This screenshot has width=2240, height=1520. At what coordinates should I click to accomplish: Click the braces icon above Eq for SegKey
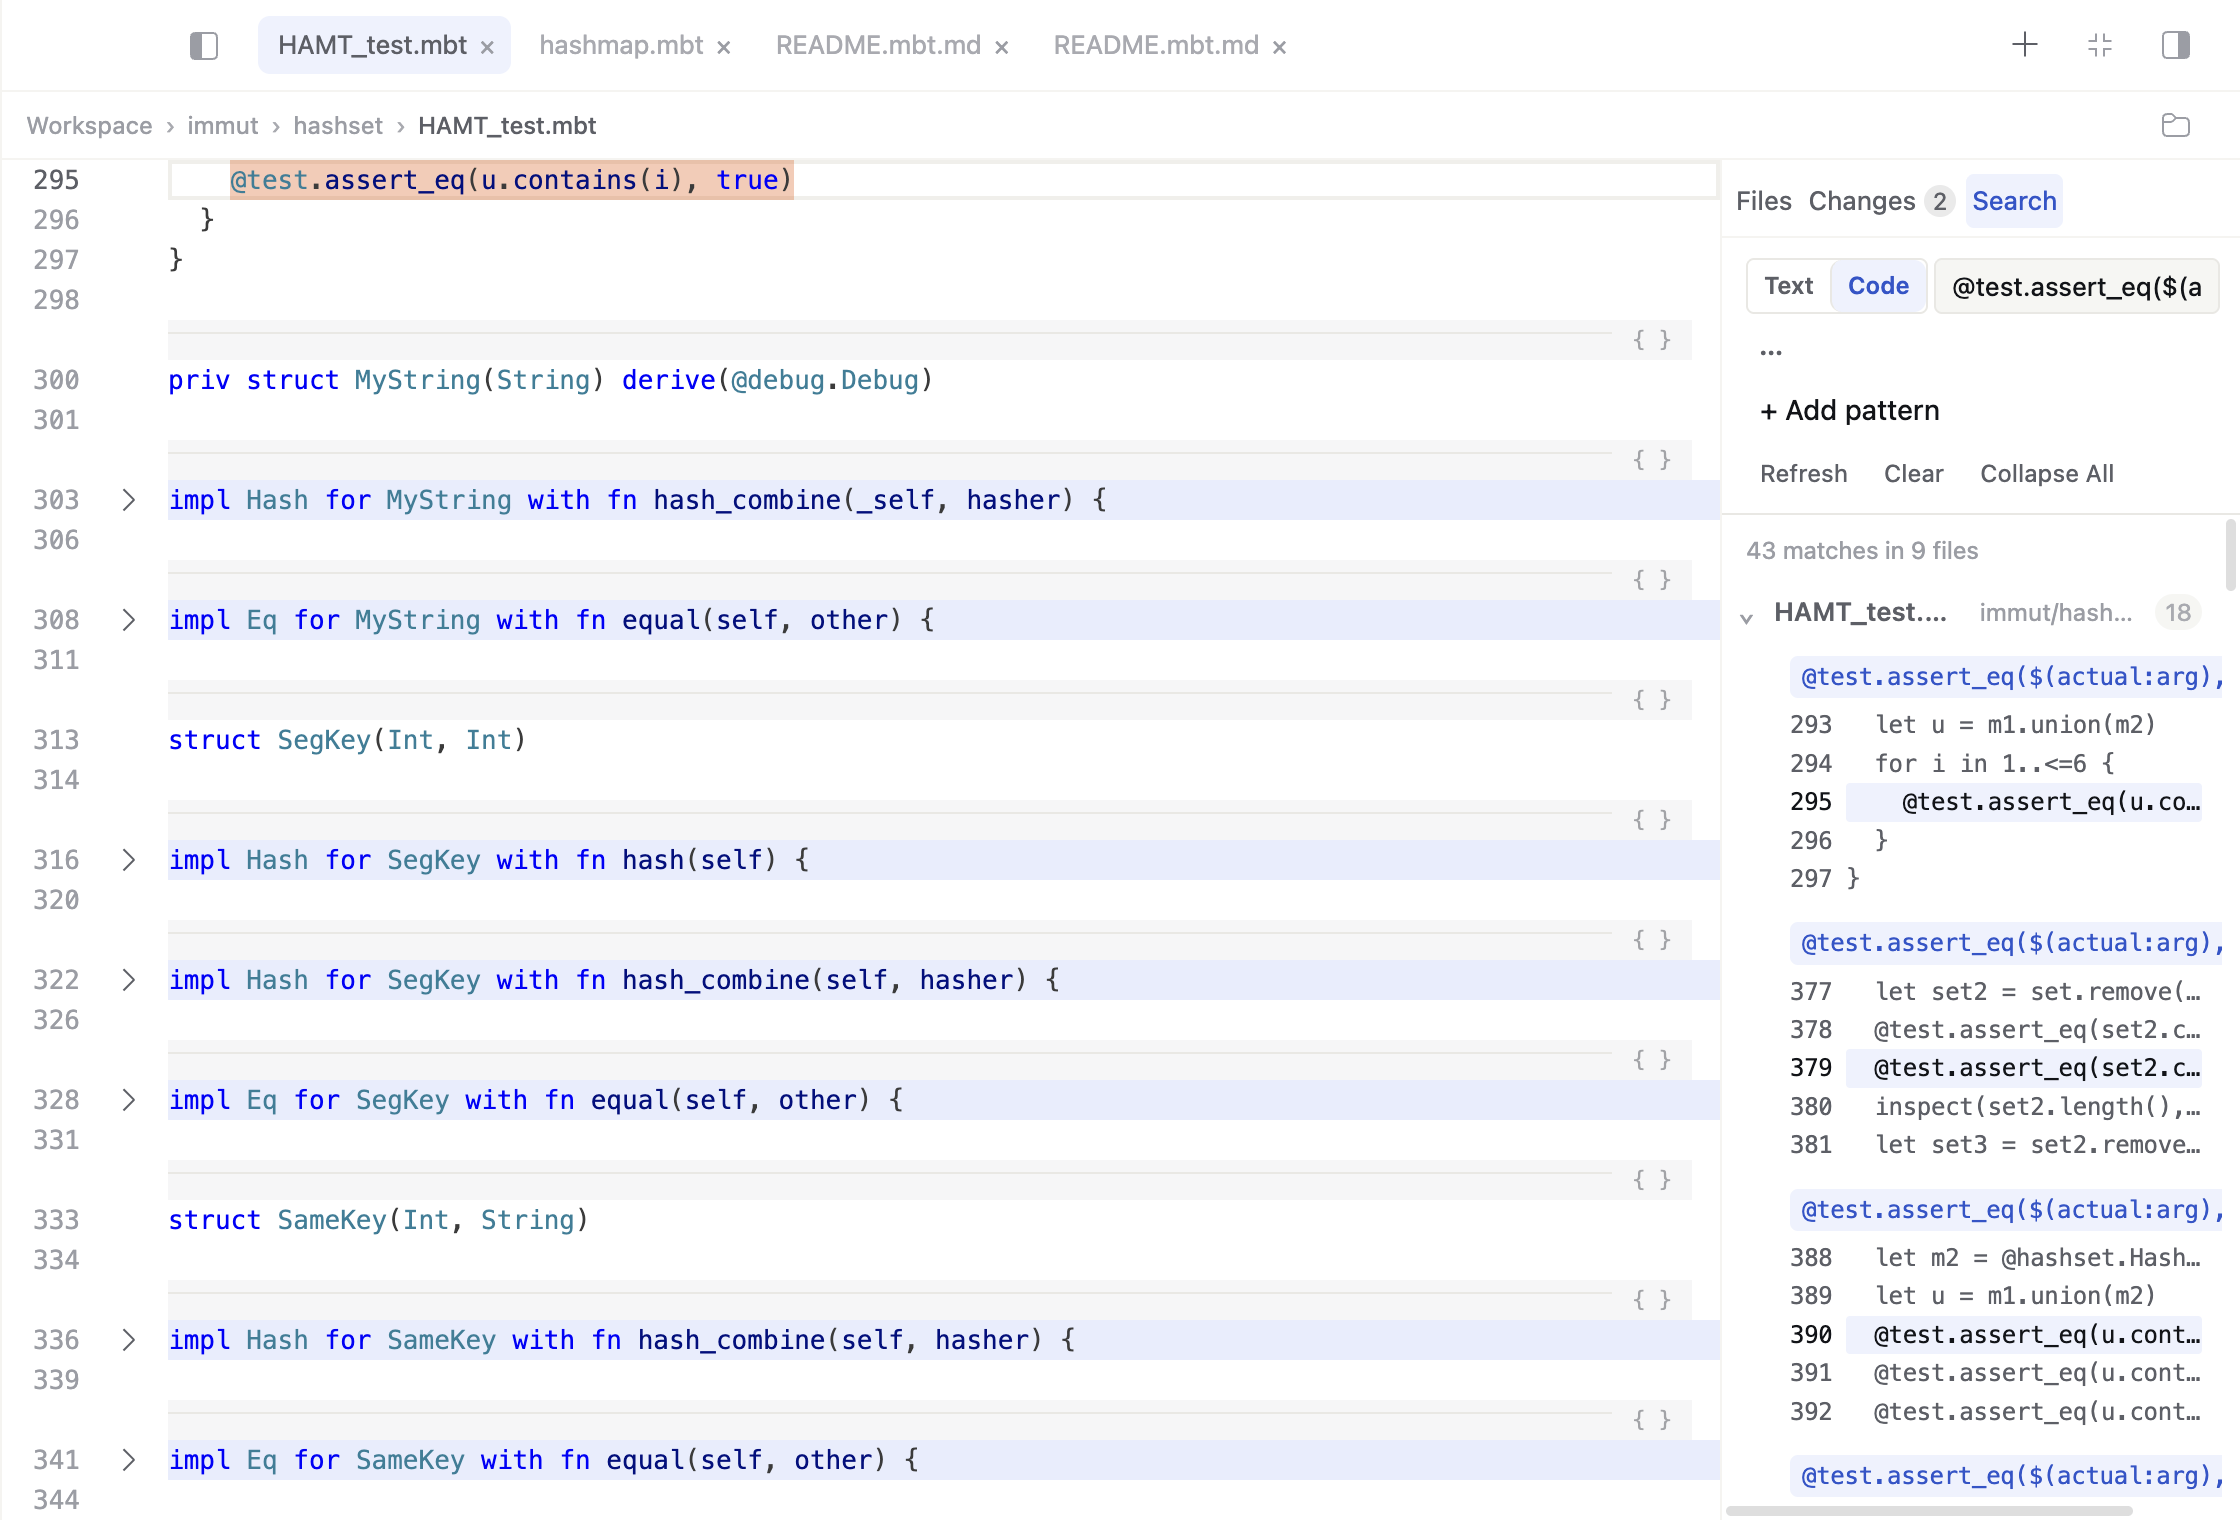click(x=1651, y=1060)
